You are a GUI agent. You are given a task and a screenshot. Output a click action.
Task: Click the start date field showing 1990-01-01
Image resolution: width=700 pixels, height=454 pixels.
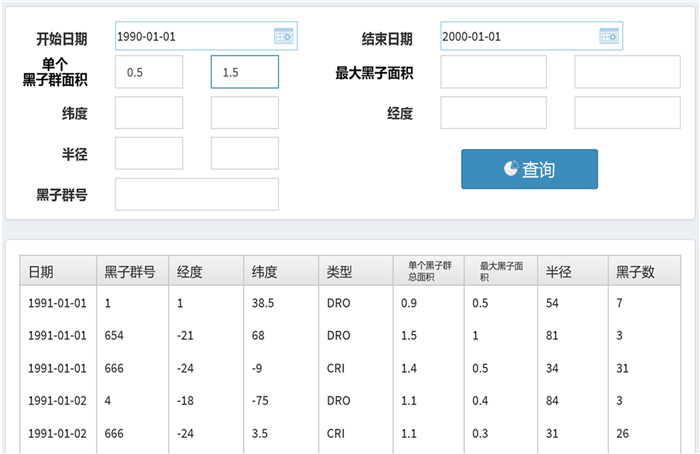point(192,36)
